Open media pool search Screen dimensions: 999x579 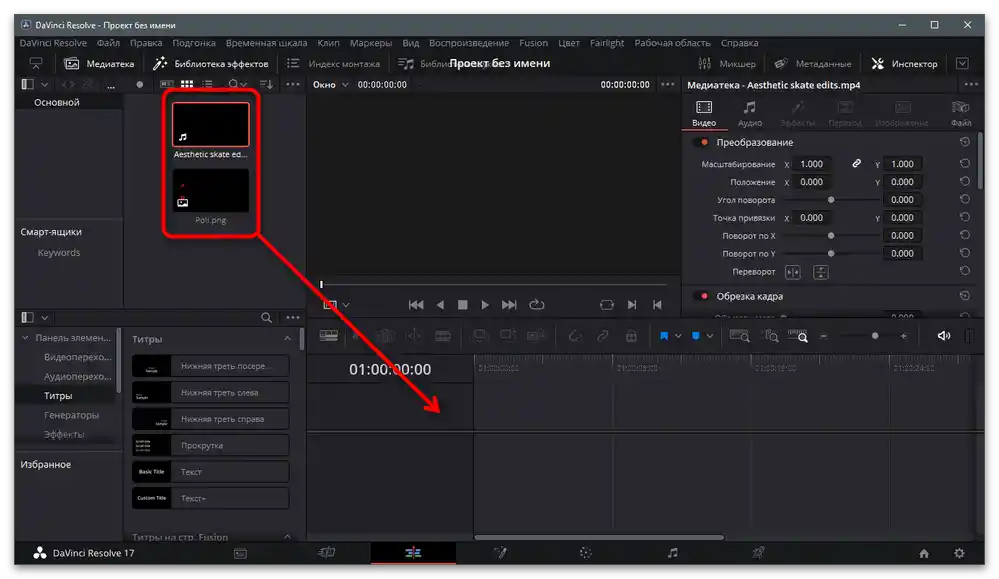coord(234,84)
